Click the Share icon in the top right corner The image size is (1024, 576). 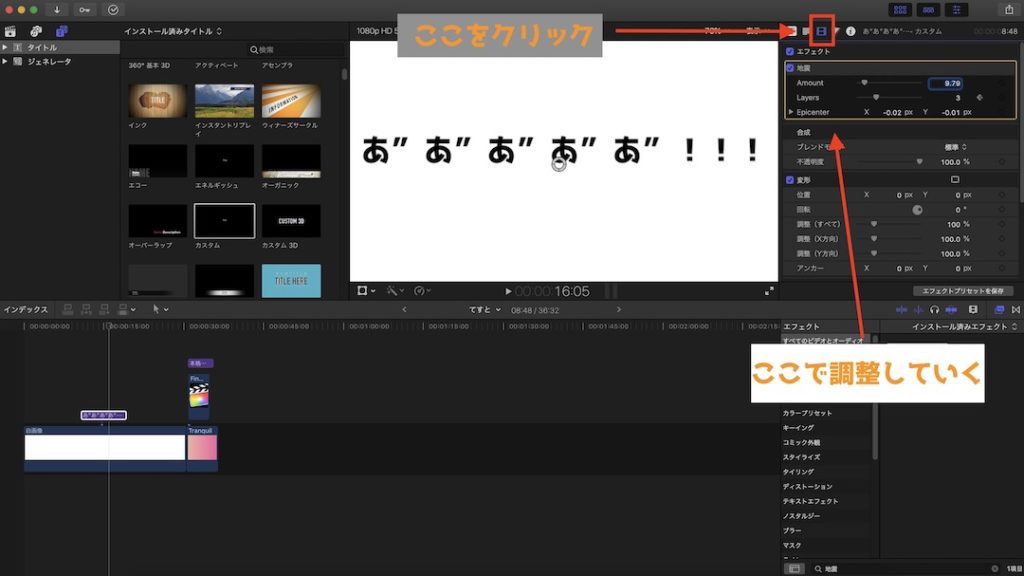(1011, 10)
